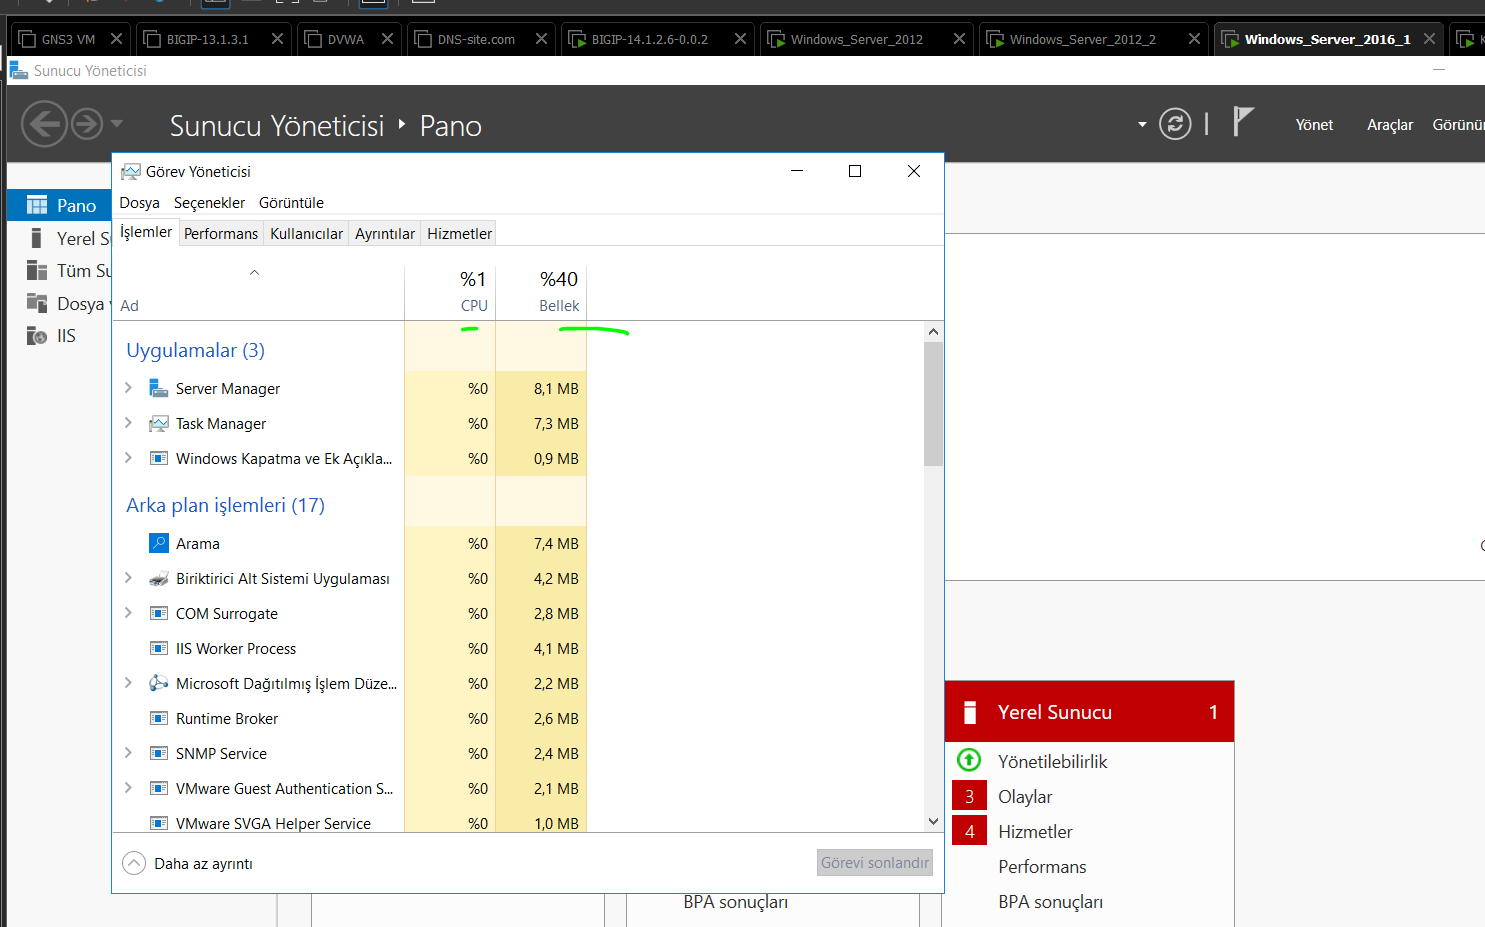The image size is (1485, 927).
Task: Open Olayar in Yerel Sunucu tile
Action: pos(1025,797)
